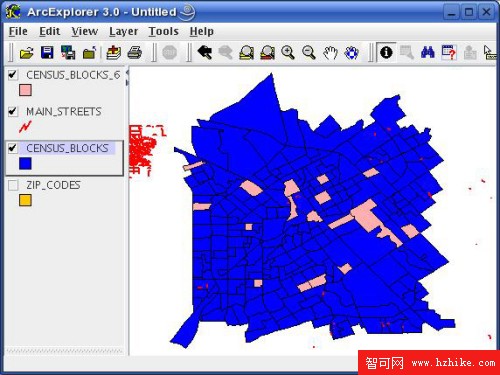
Task: Go to previous extent with black arrow icon
Action: (x=205, y=53)
